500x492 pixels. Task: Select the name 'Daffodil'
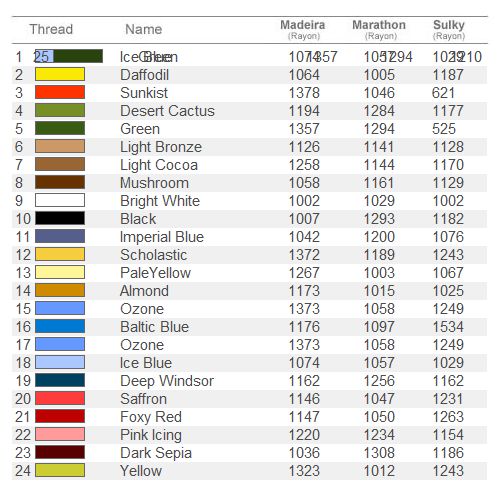(x=144, y=75)
